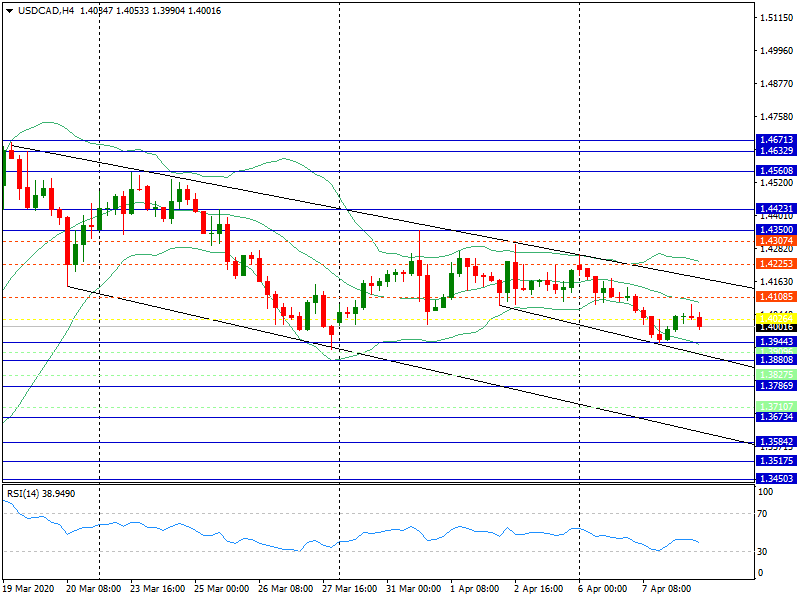The width and height of the screenshot is (800, 600).
Task: Click the 20 Mar 08:00 time label
Action: pos(93,590)
